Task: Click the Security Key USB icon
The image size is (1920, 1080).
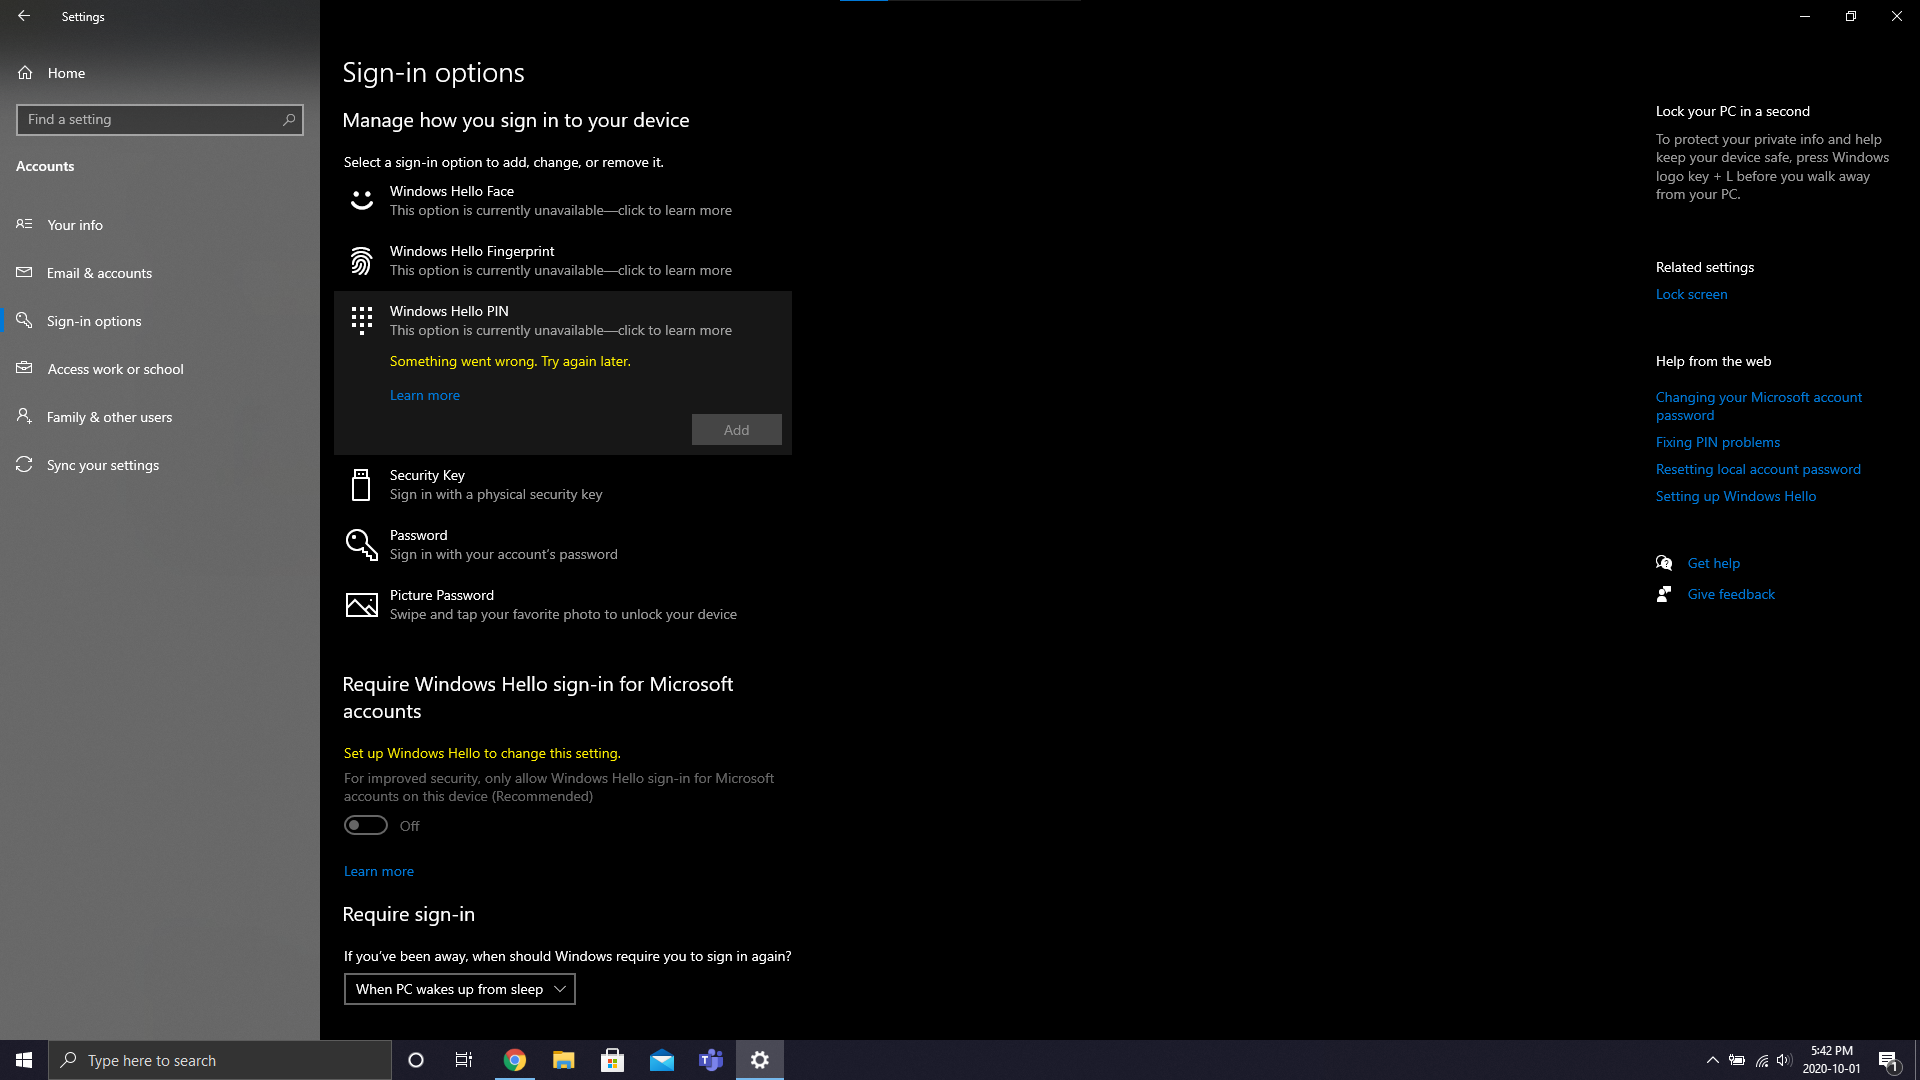Action: tap(361, 485)
